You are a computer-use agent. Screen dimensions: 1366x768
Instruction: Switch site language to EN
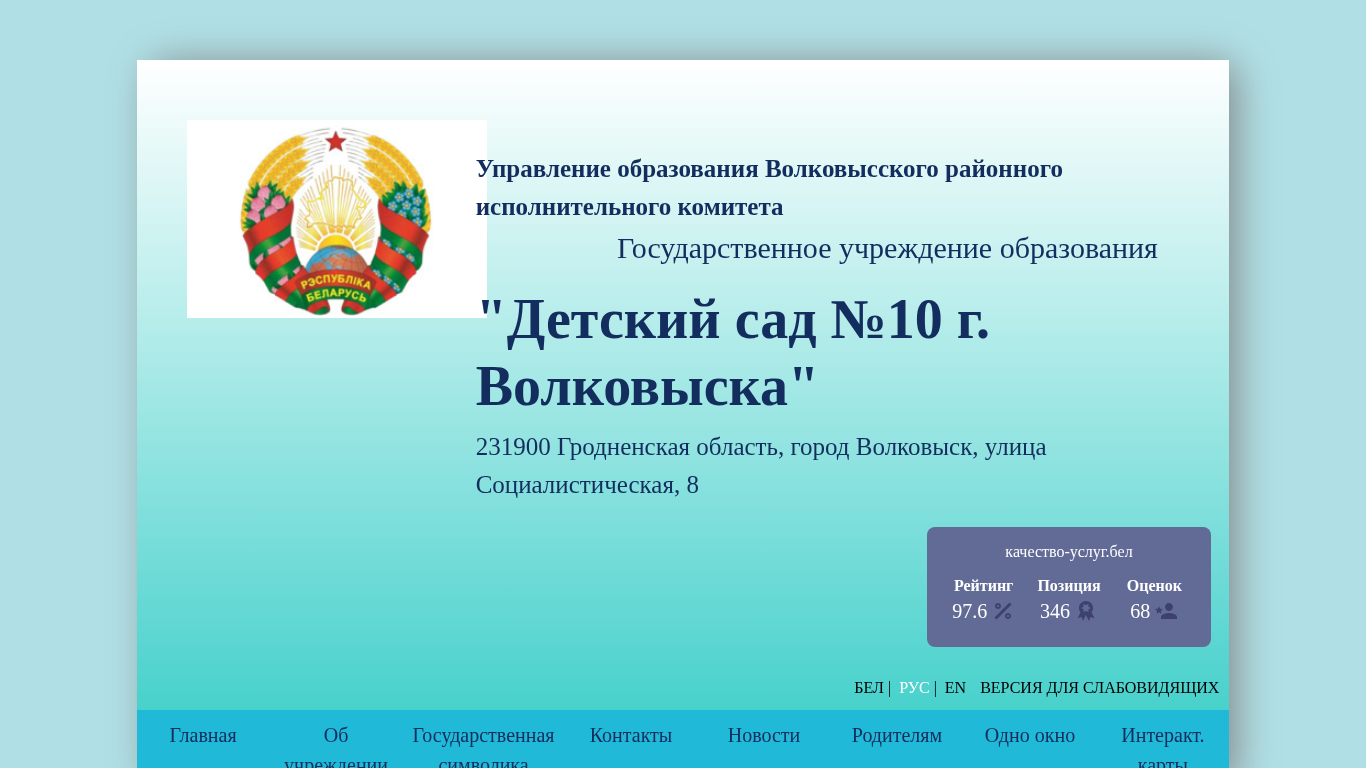[x=955, y=688]
